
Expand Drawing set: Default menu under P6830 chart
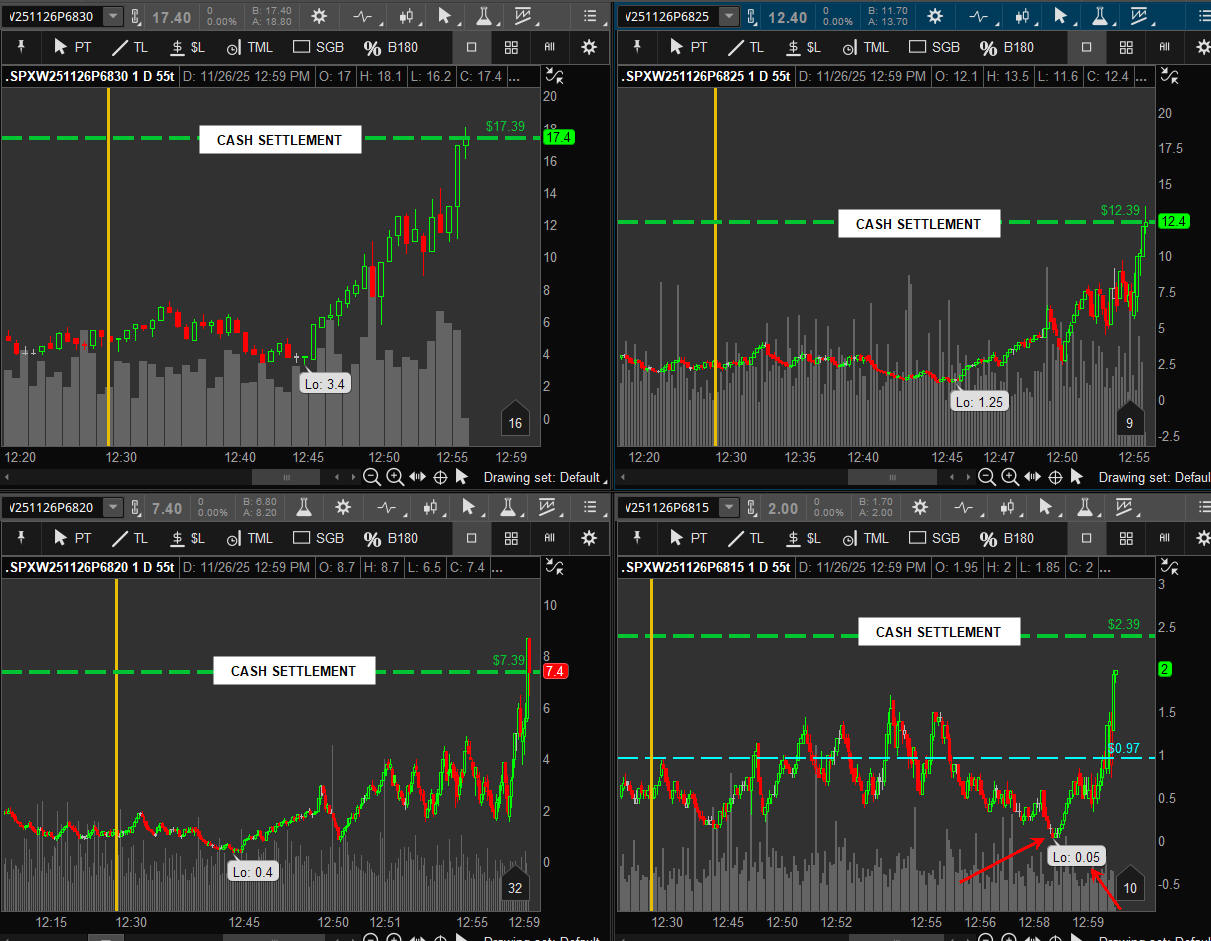541,477
